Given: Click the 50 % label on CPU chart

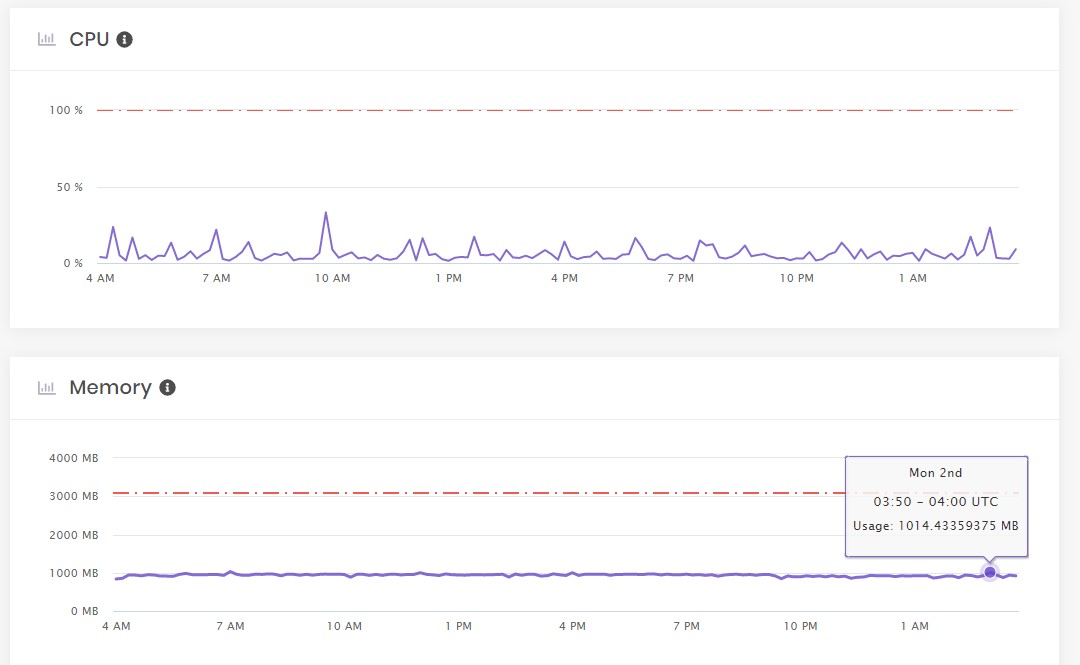Looking at the screenshot, I should (70, 187).
